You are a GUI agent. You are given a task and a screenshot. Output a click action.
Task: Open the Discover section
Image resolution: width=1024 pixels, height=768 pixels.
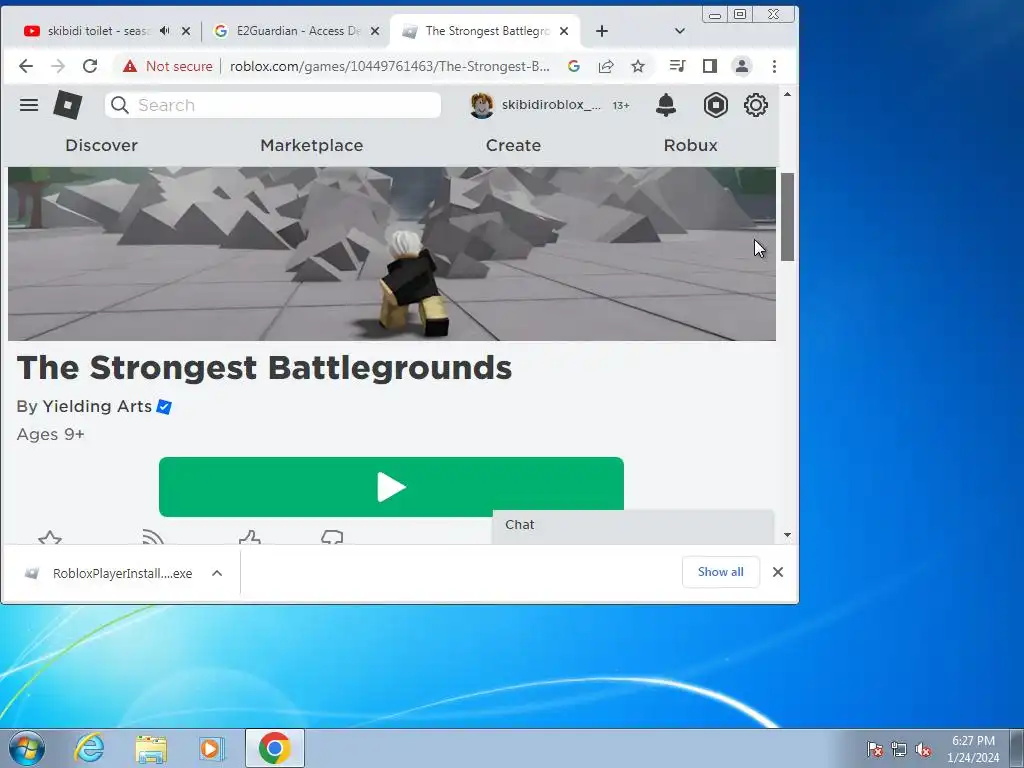coord(101,145)
